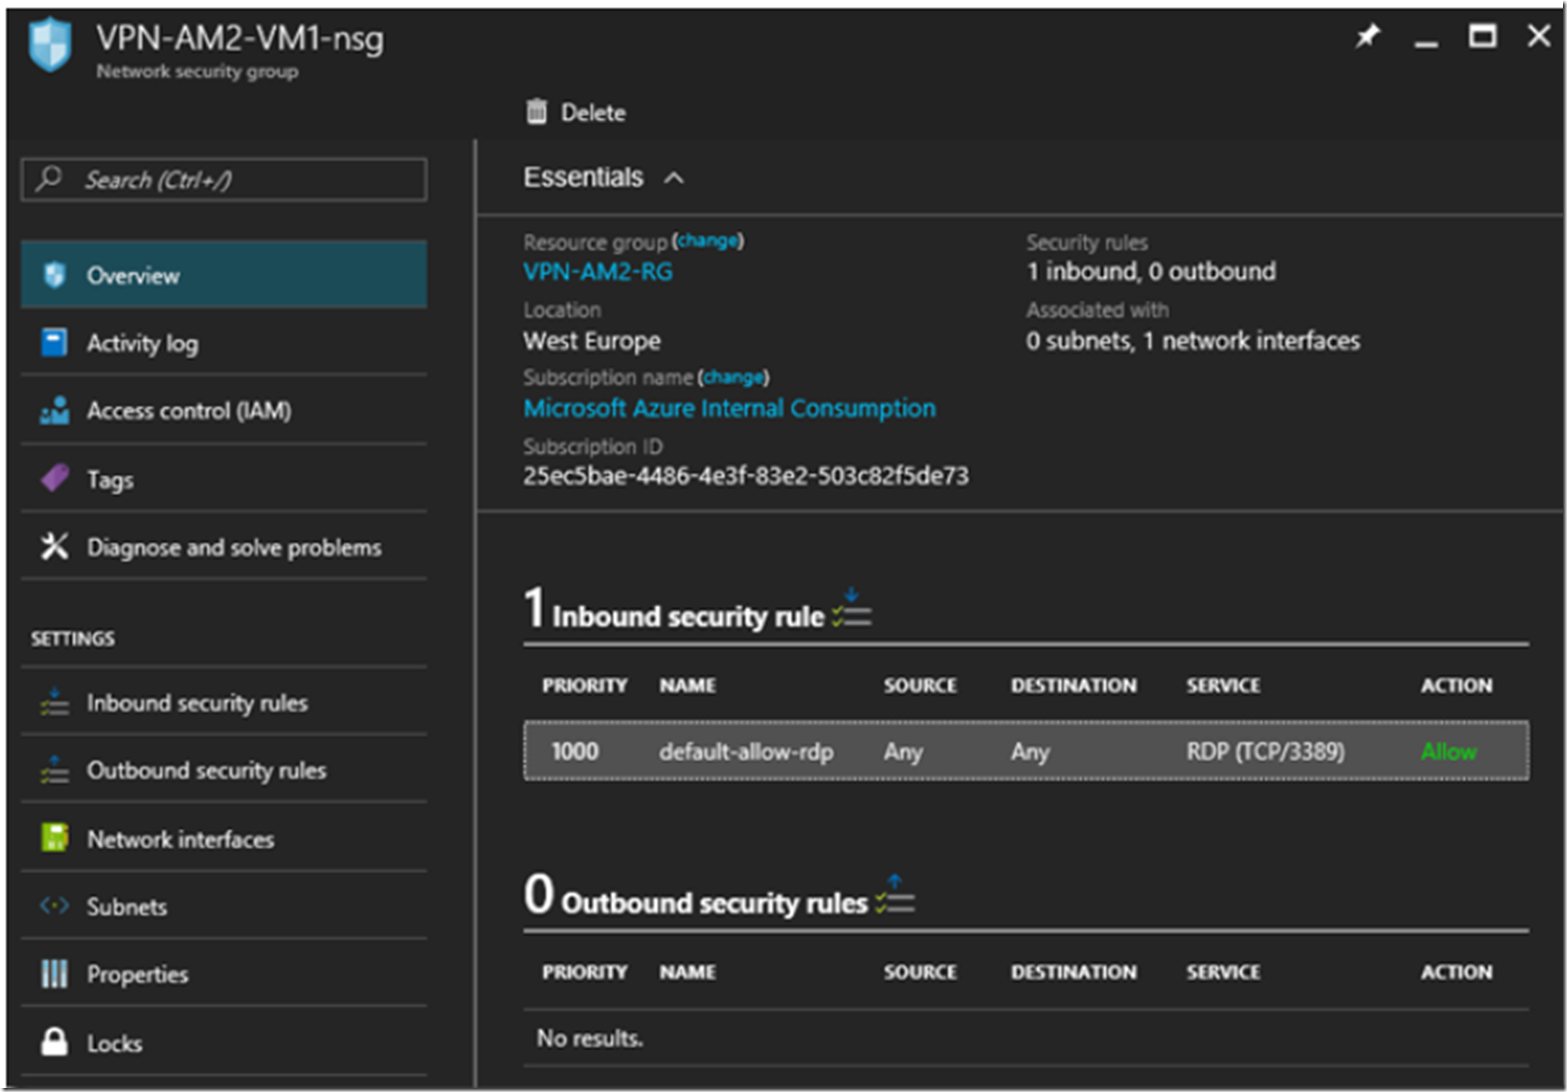Click the Outbound security rules icon in sidebar
Viewport: 1567px width, 1092px height.
[x=54, y=770]
